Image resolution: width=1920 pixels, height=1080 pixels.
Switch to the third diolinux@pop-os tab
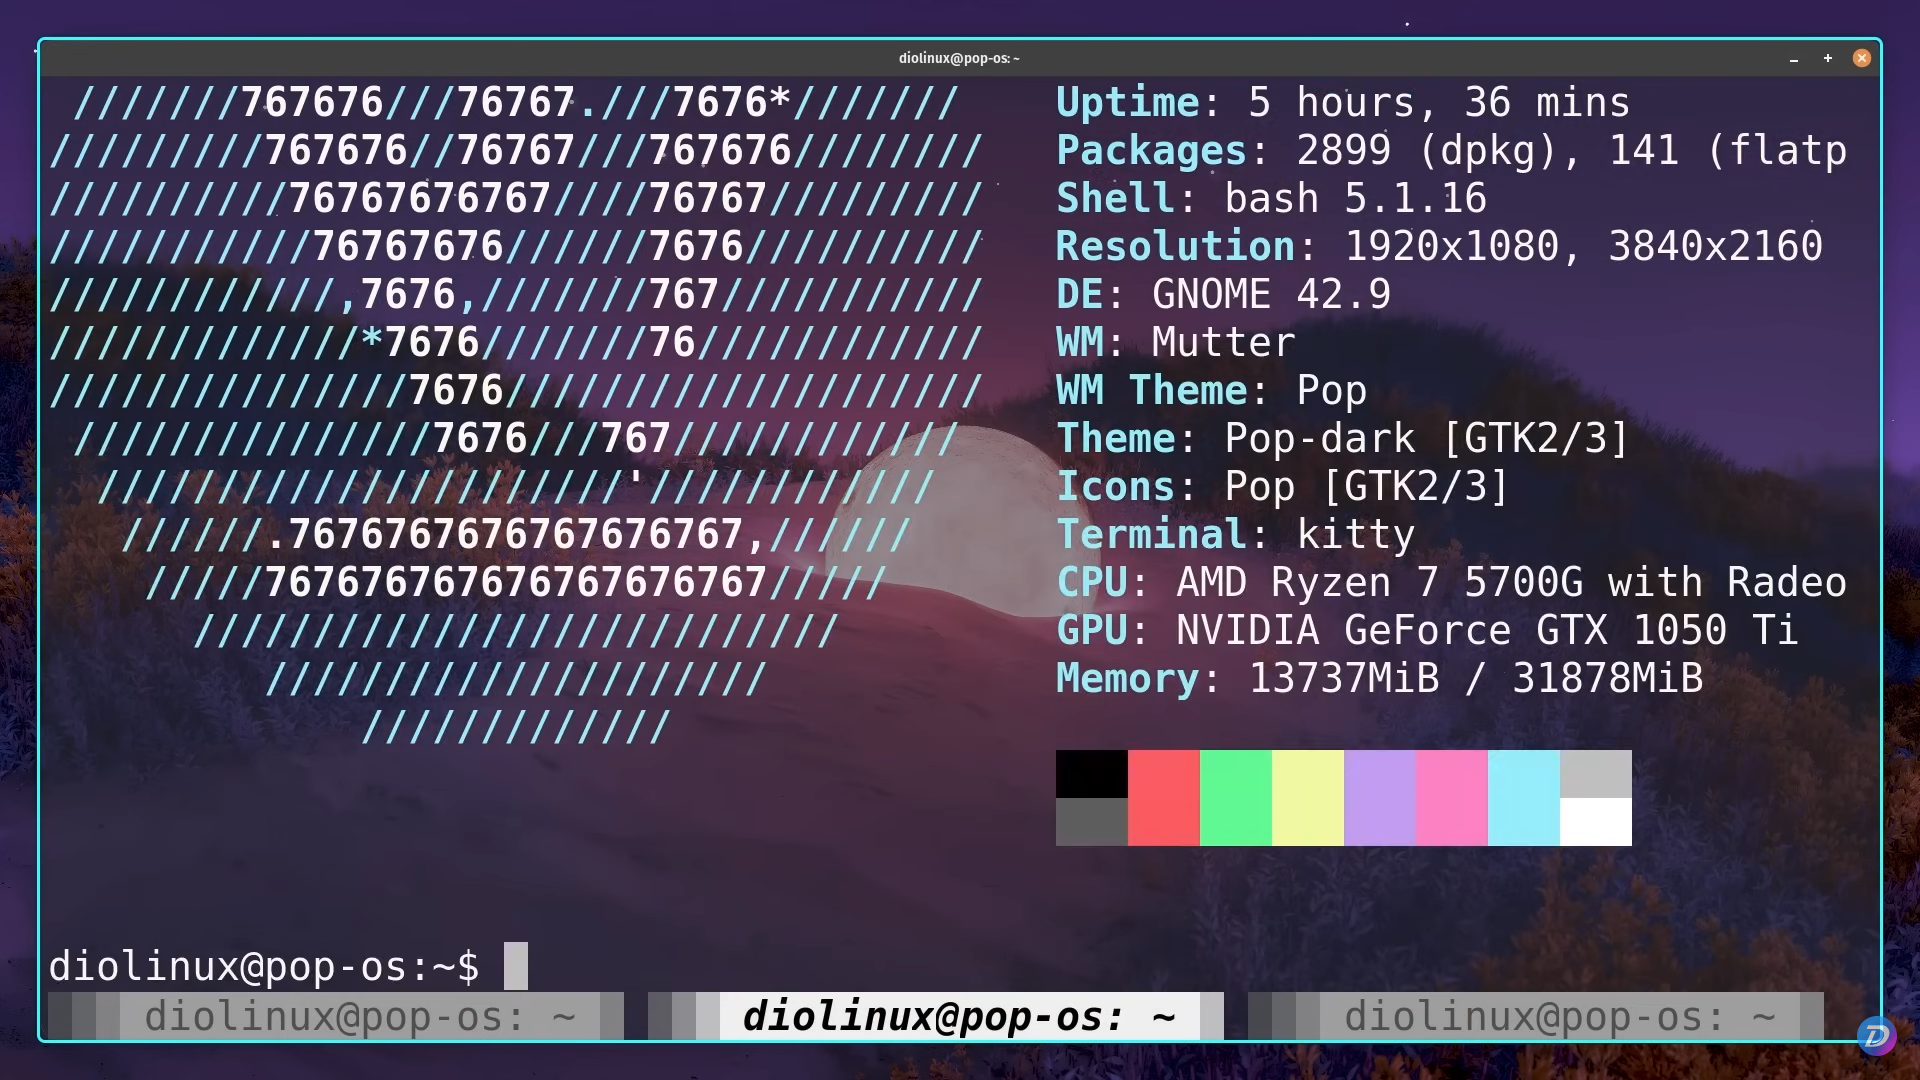click(1558, 1017)
